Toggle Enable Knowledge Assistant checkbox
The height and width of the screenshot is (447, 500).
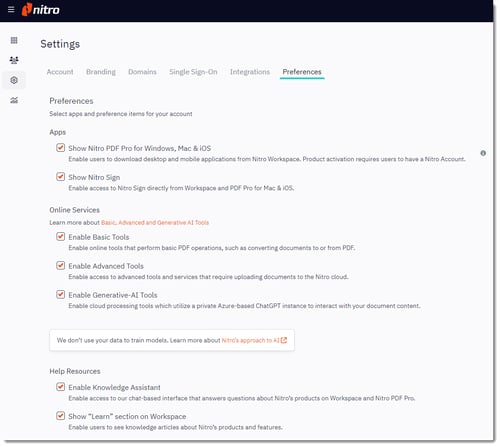tap(60, 387)
